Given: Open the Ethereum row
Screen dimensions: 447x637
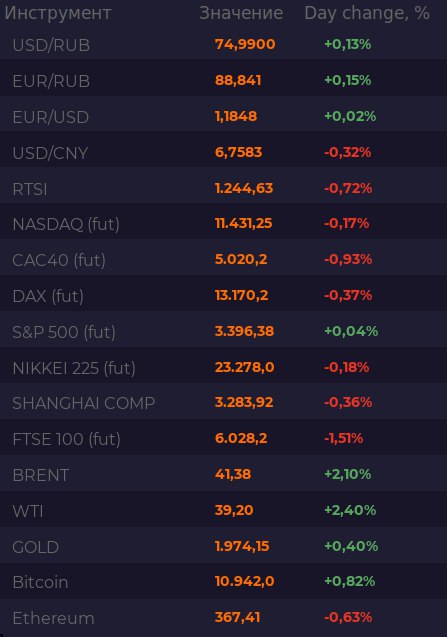Looking at the screenshot, I should [x=224, y=618].
